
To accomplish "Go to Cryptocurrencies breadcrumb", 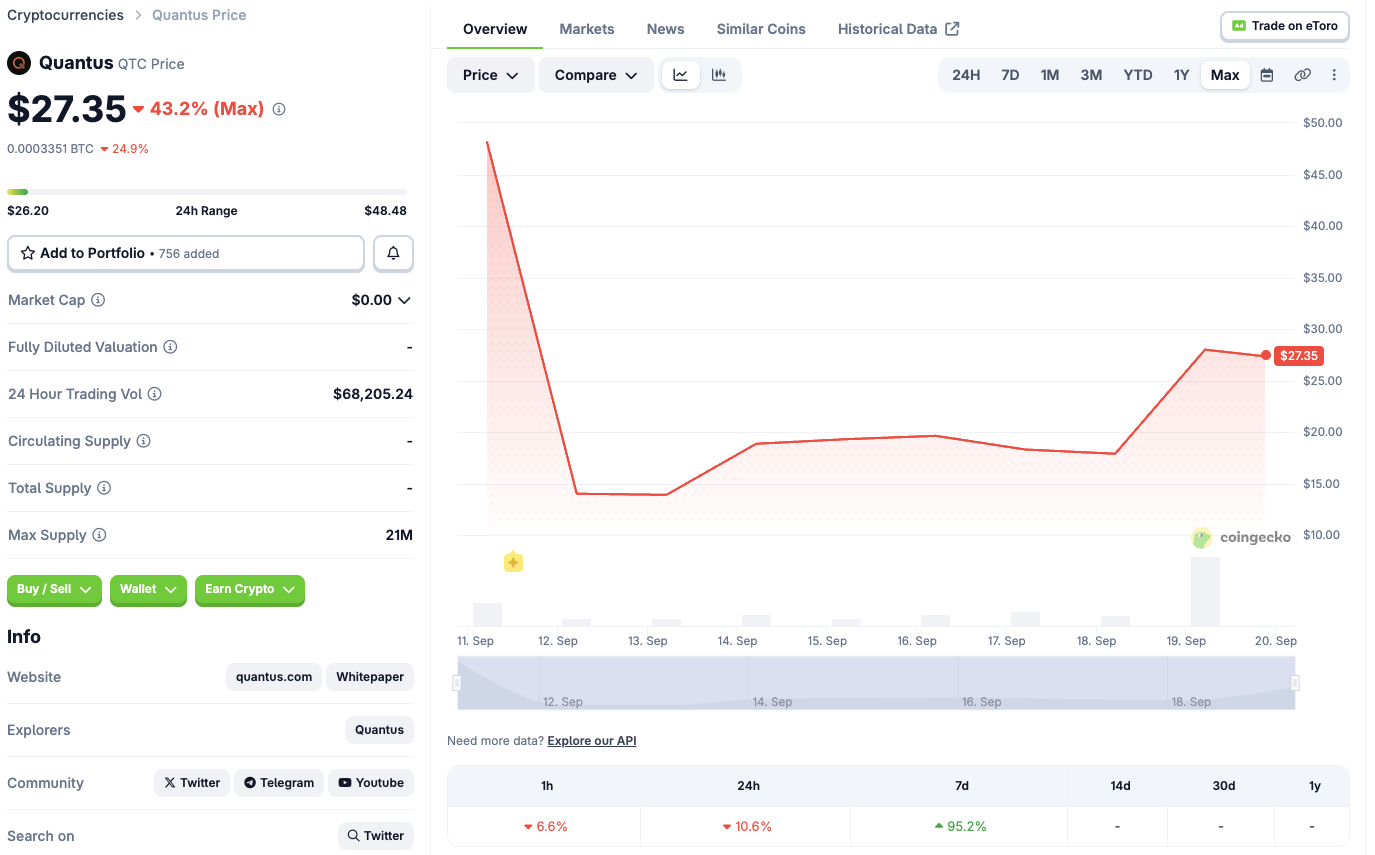I will pyautogui.click(x=66, y=15).
